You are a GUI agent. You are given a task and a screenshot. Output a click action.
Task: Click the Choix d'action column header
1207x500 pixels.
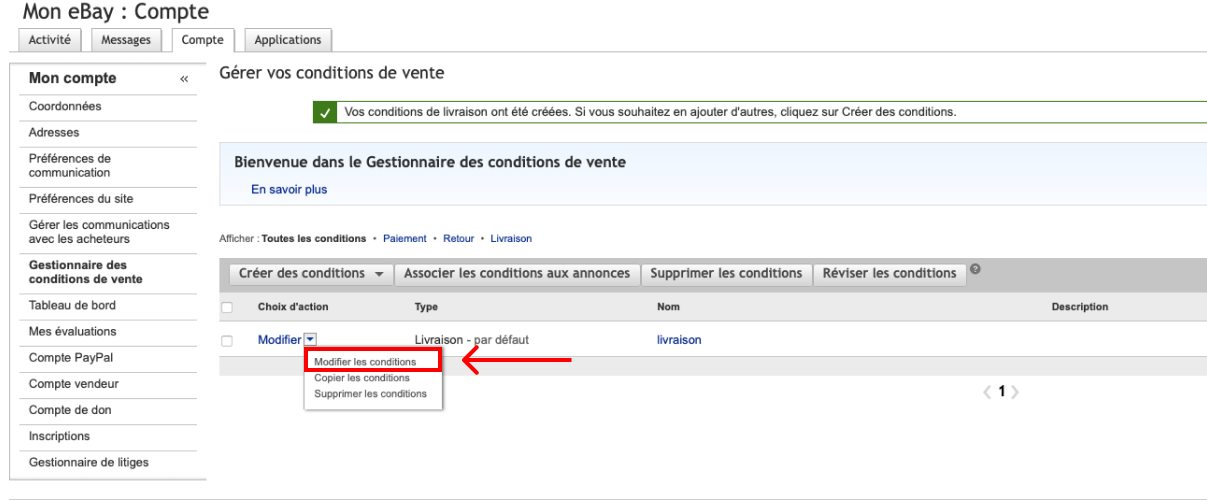pyautogui.click(x=293, y=307)
